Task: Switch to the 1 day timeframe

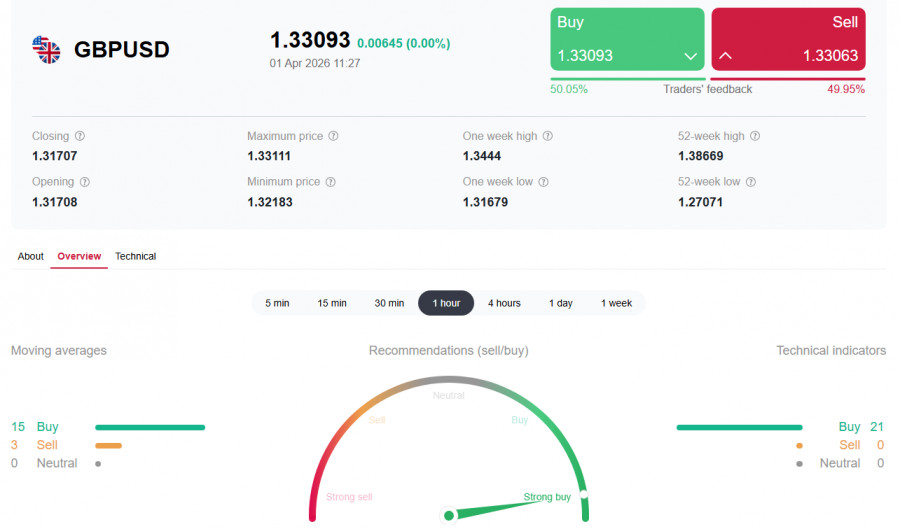Action: tap(561, 303)
